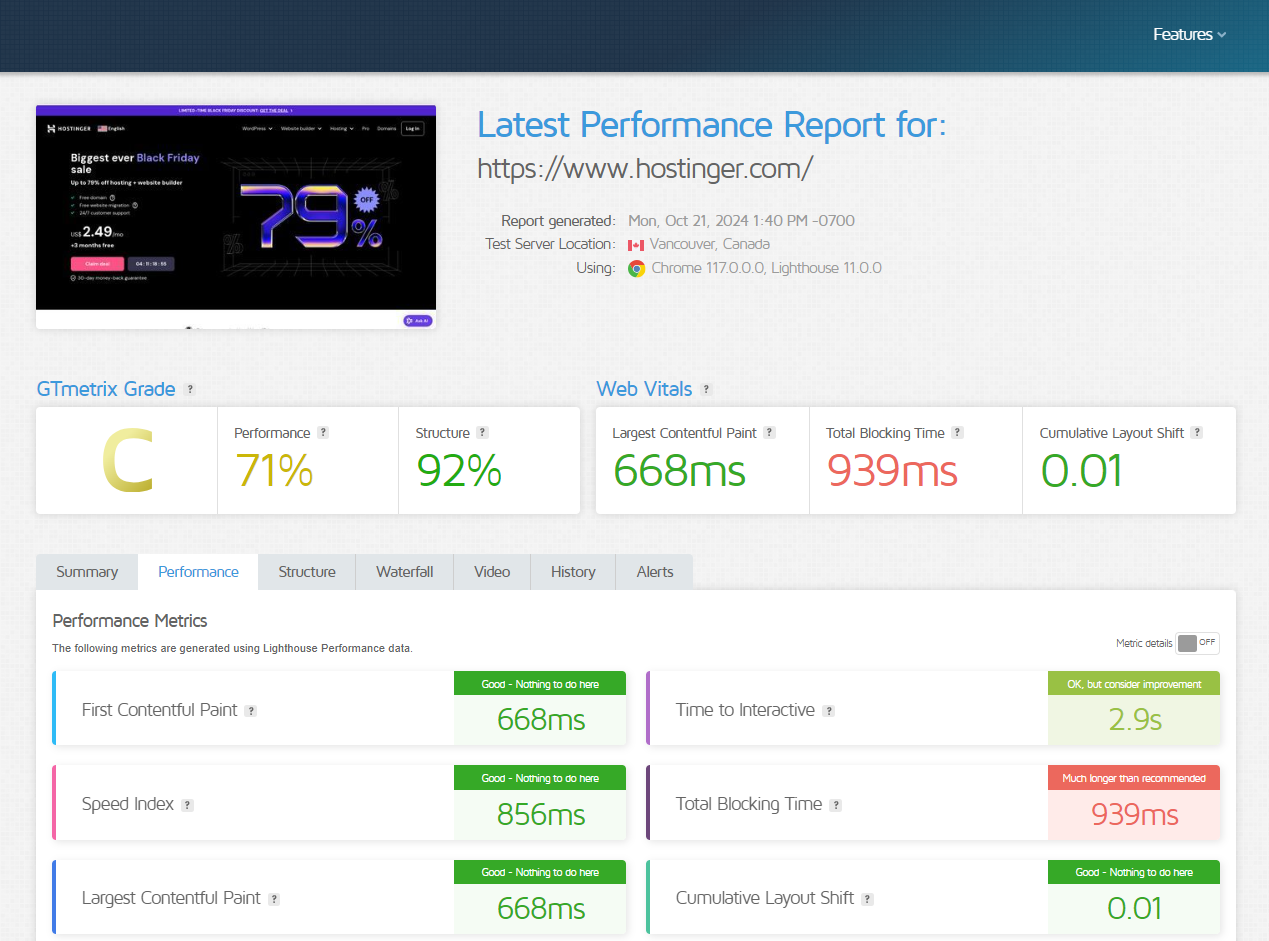The height and width of the screenshot is (941, 1269).
Task: Open the Structure score help disclosure
Action: (x=481, y=432)
